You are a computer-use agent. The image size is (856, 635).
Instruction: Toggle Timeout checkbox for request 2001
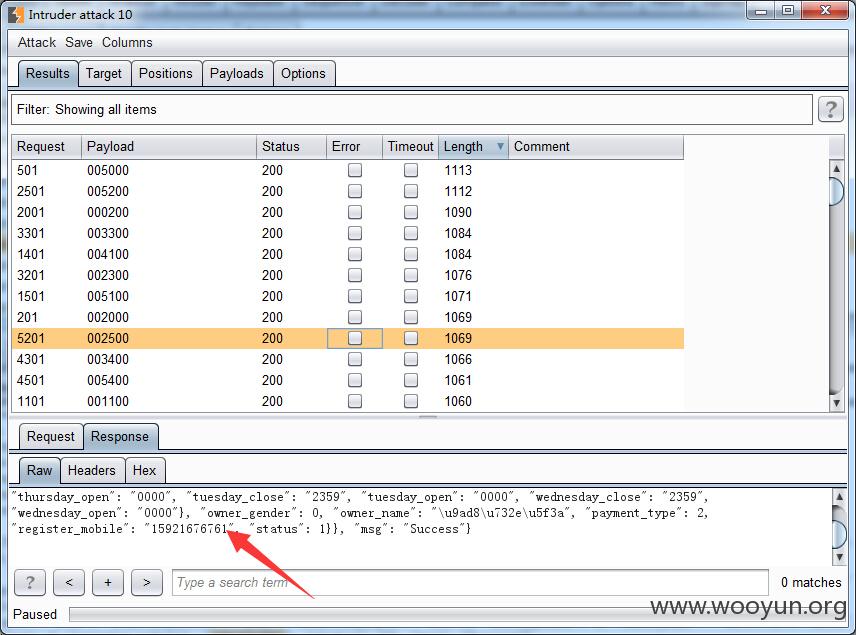[x=411, y=212]
